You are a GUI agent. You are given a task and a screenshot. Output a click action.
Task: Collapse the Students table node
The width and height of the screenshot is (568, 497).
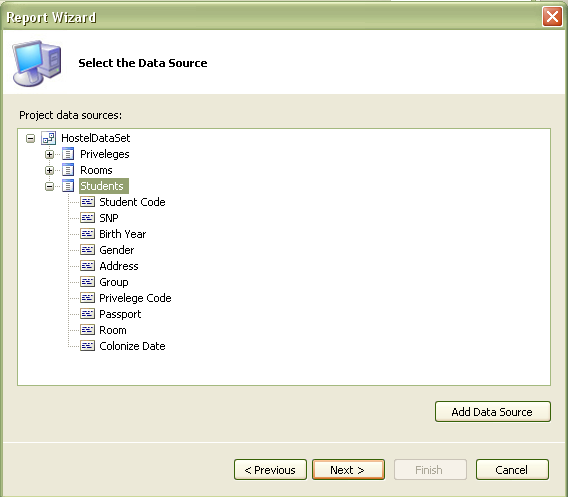pyautogui.click(x=49, y=186)
